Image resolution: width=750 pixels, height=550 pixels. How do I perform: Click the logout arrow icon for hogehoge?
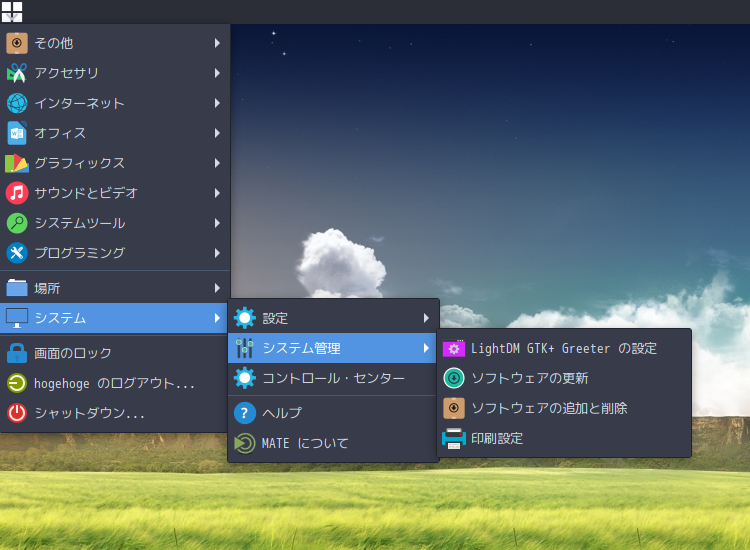click(x=17, y=383)
